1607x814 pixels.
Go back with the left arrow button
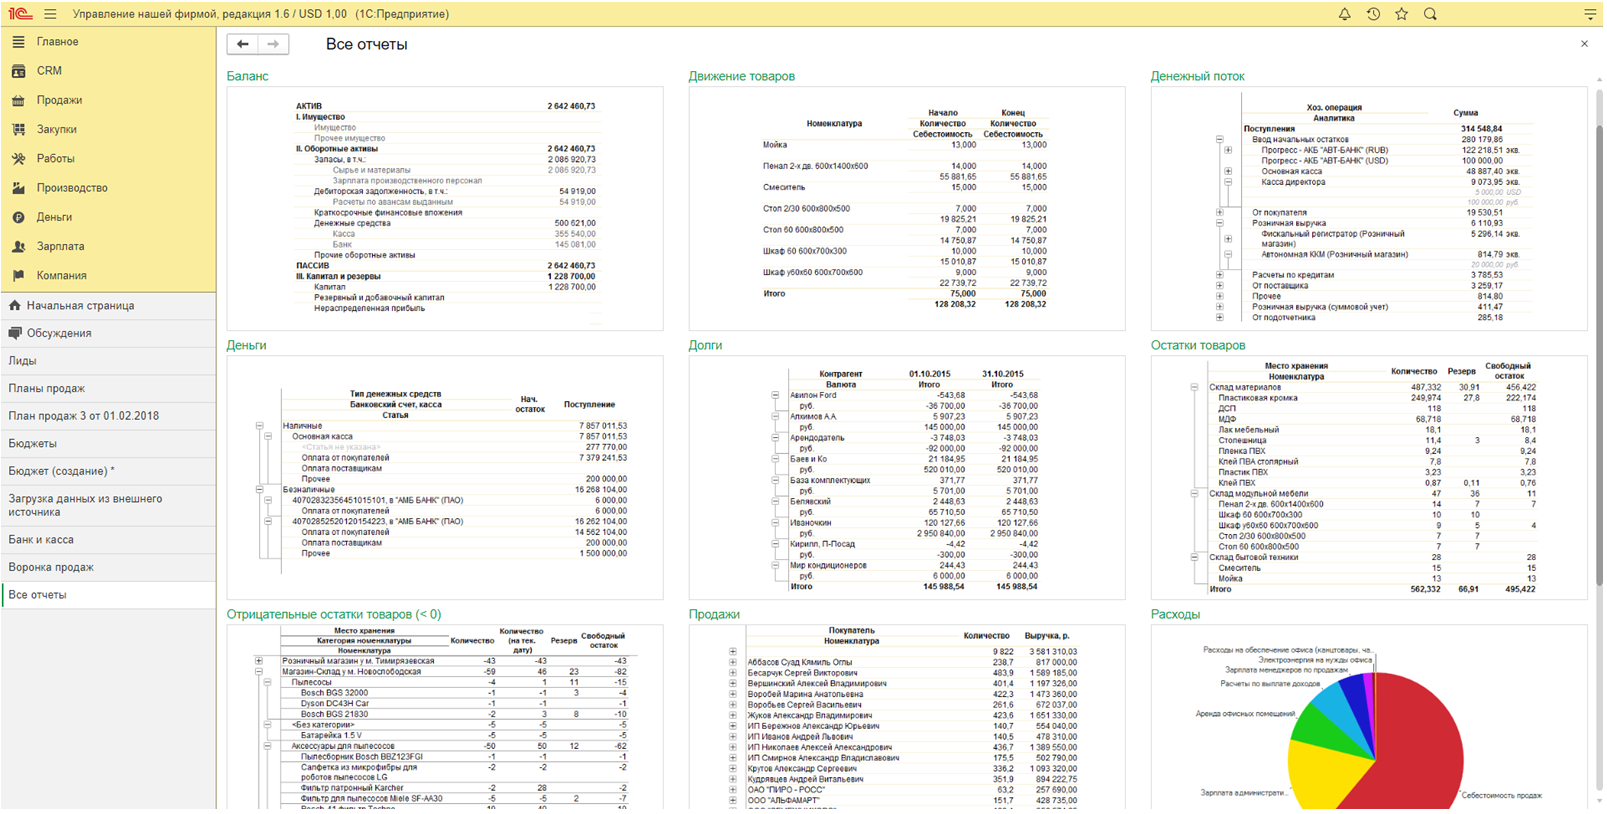[x=243, y=44]
